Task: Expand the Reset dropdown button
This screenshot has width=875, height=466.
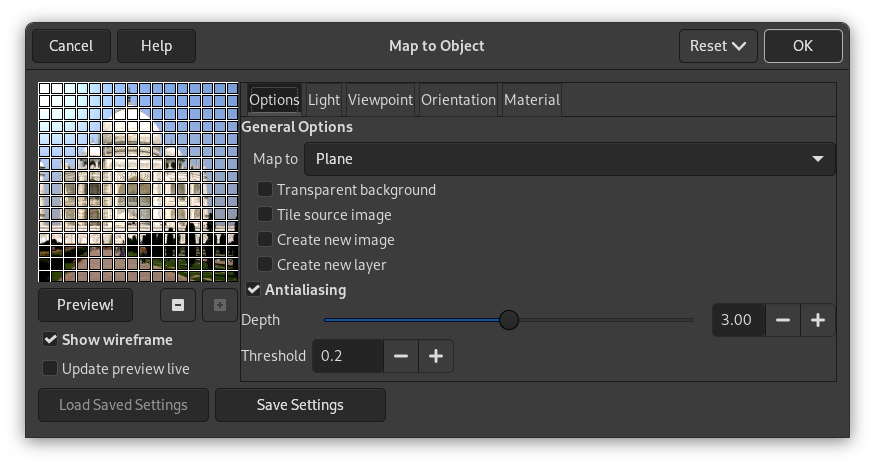Action: (x=718, y=46)
